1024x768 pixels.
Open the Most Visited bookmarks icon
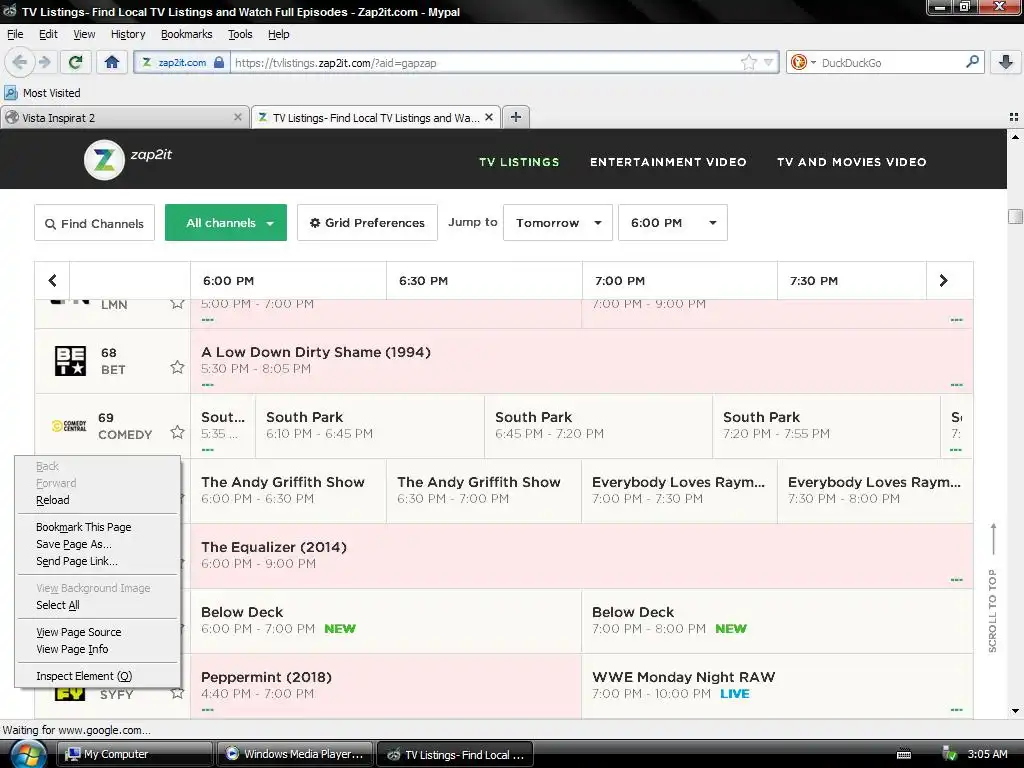(x=11, y=93)
